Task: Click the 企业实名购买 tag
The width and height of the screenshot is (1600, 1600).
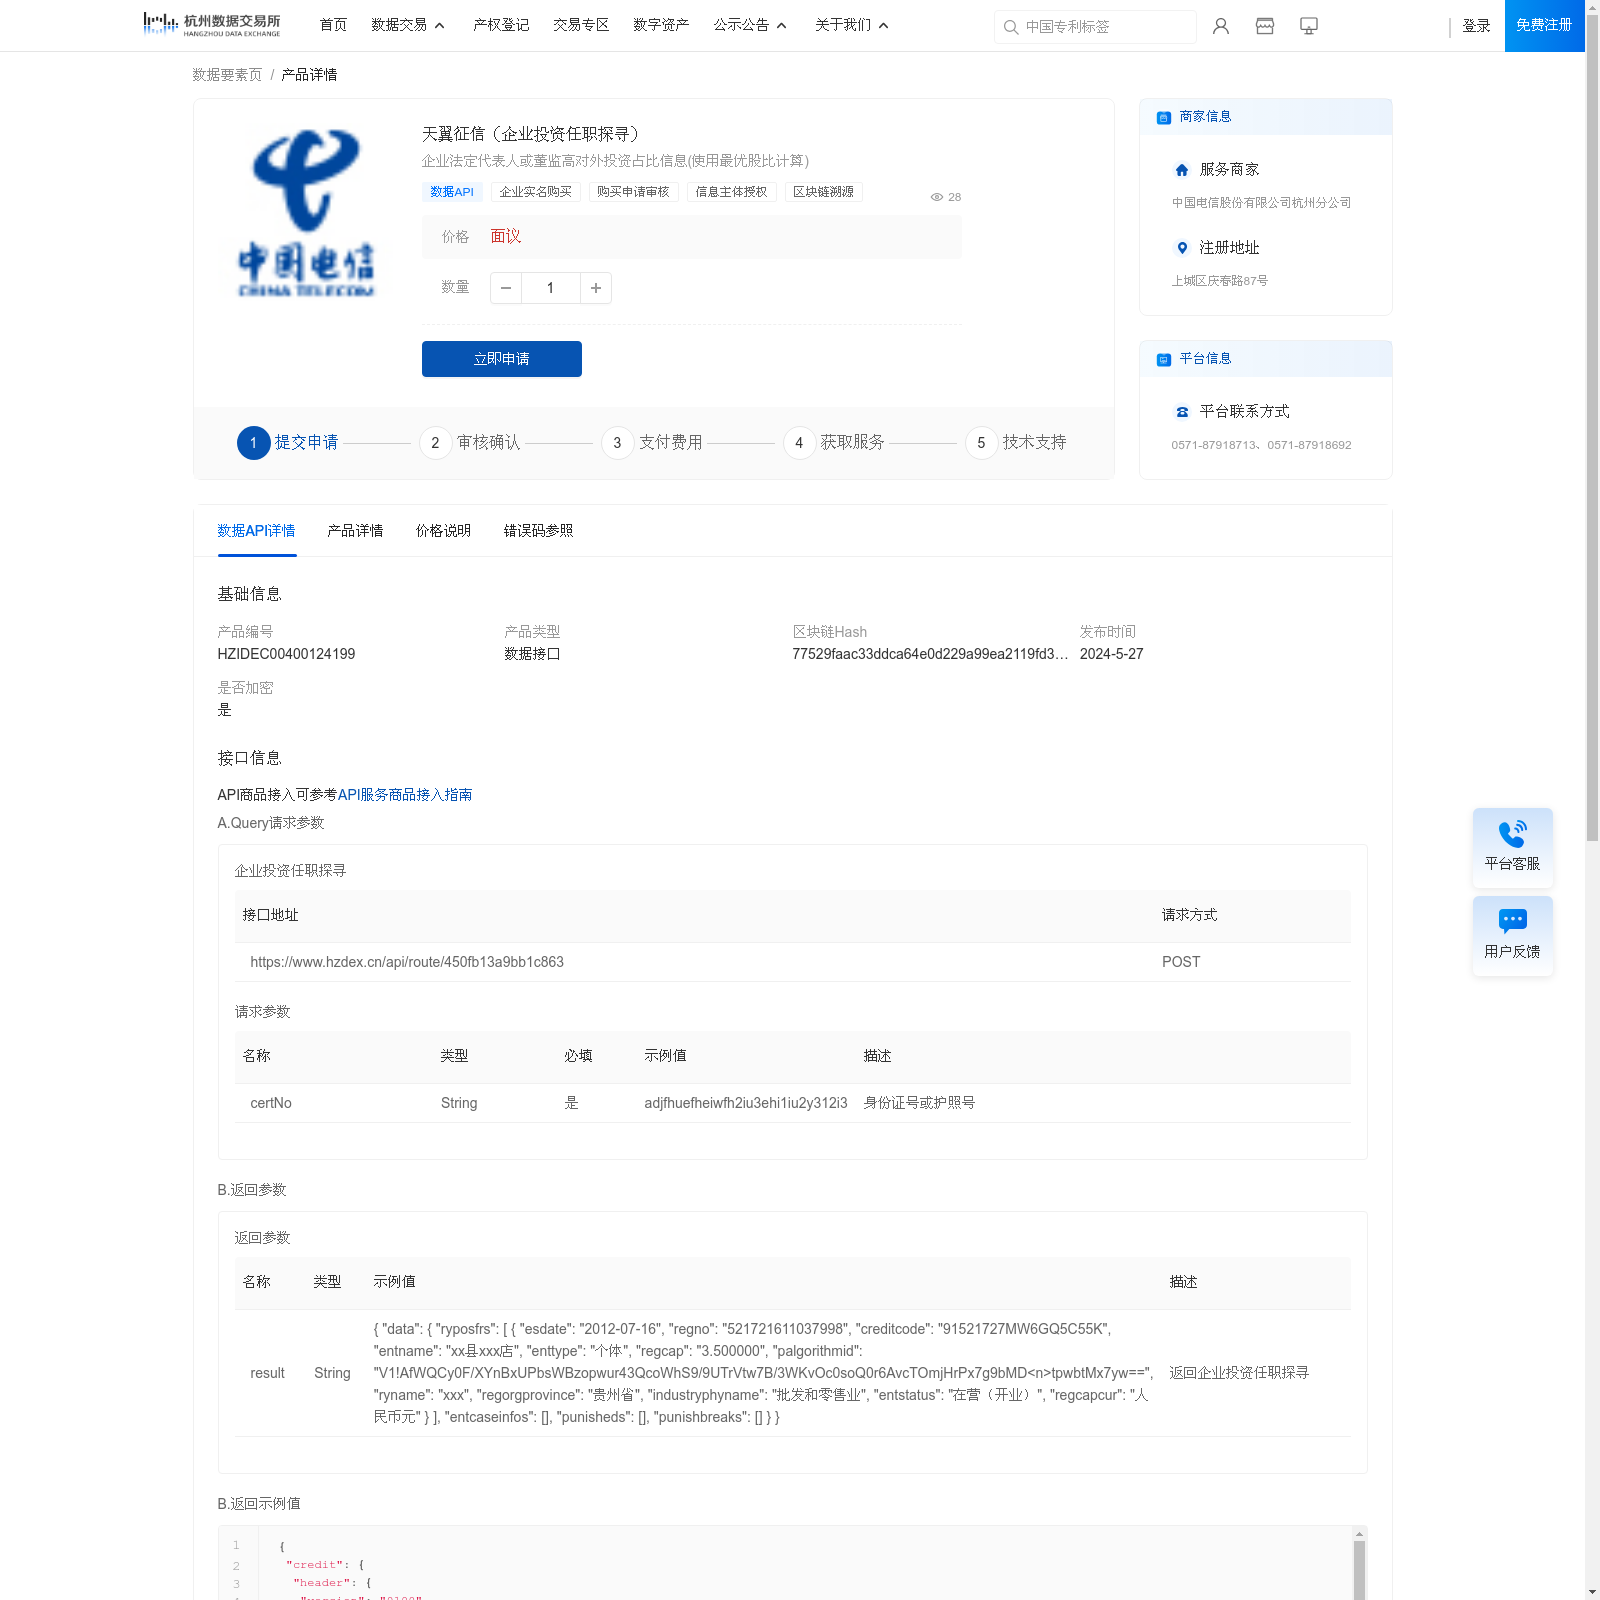Action: click(x=536, y=192)
